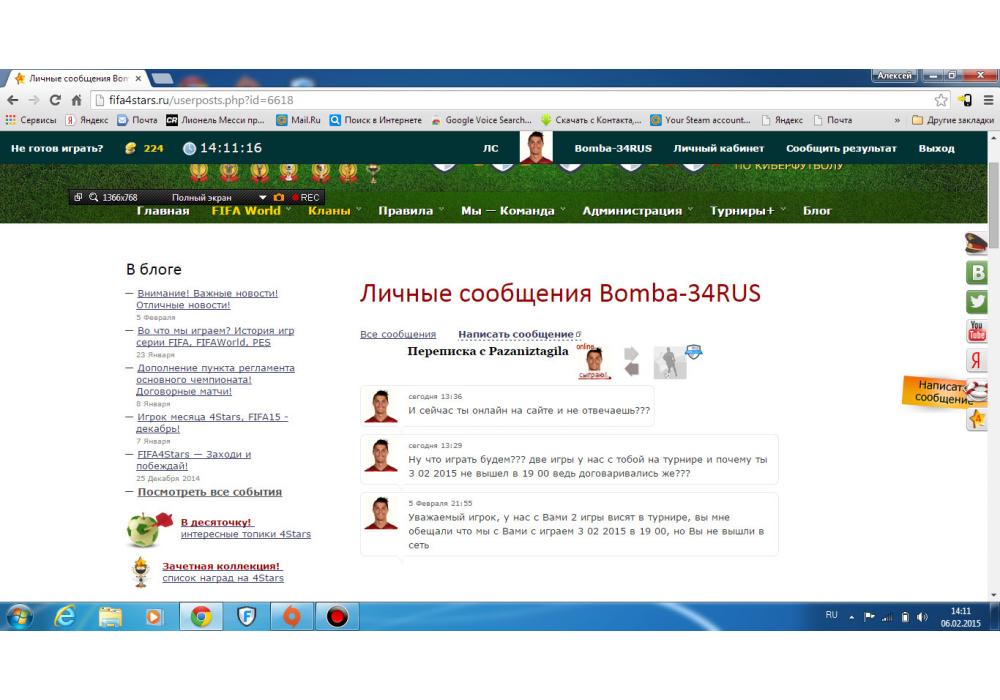Open the red record app in taskbar
The height and width of the screenshot is (700, 1000).
(337, 616)
